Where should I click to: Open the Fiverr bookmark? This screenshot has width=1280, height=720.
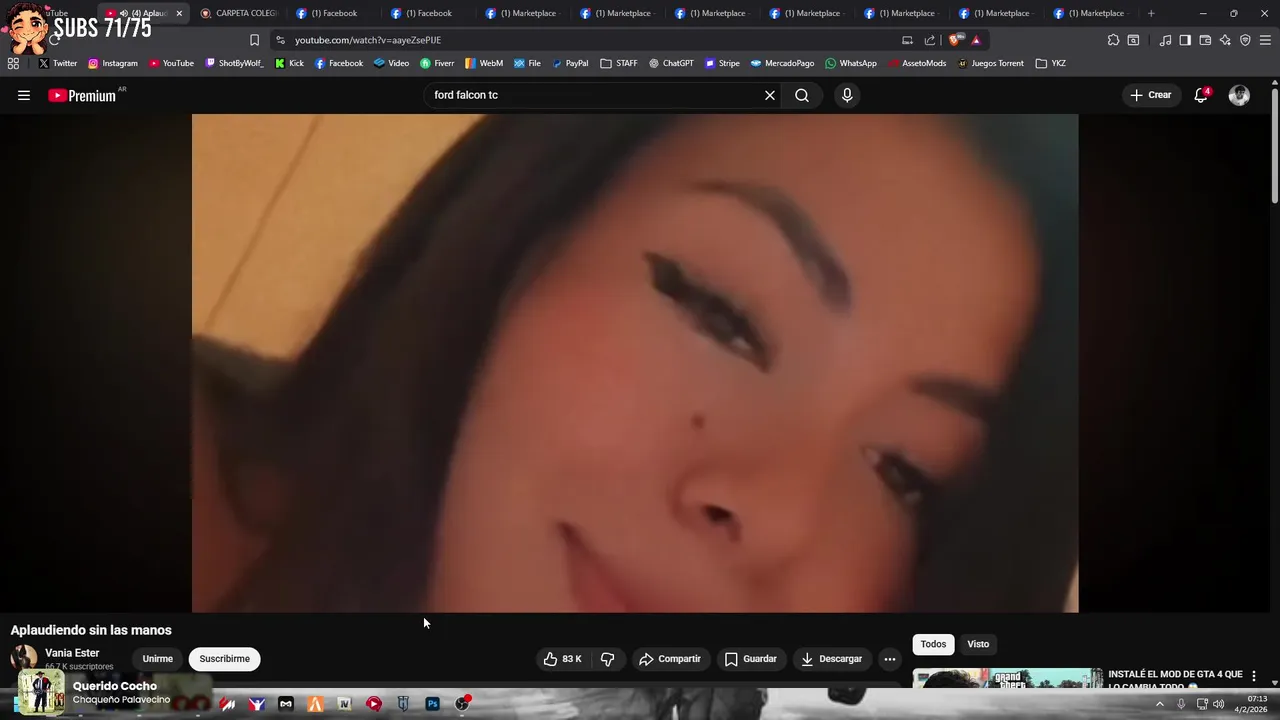[x=437, y=63]
